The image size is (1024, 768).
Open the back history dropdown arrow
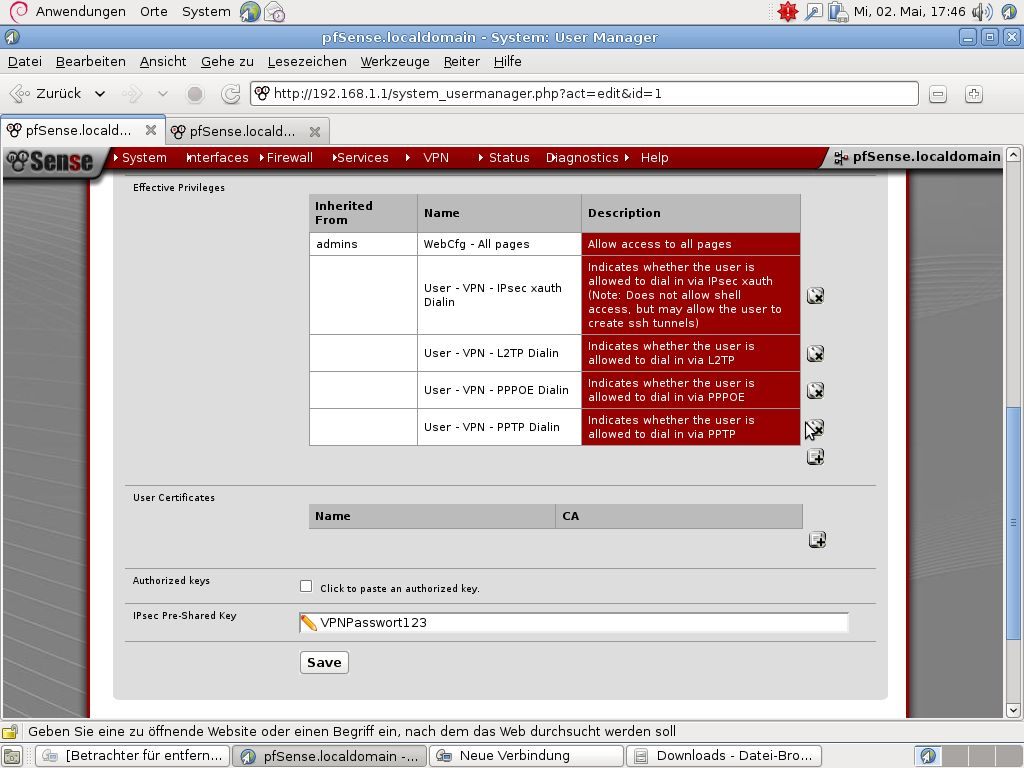pos(100,94)
